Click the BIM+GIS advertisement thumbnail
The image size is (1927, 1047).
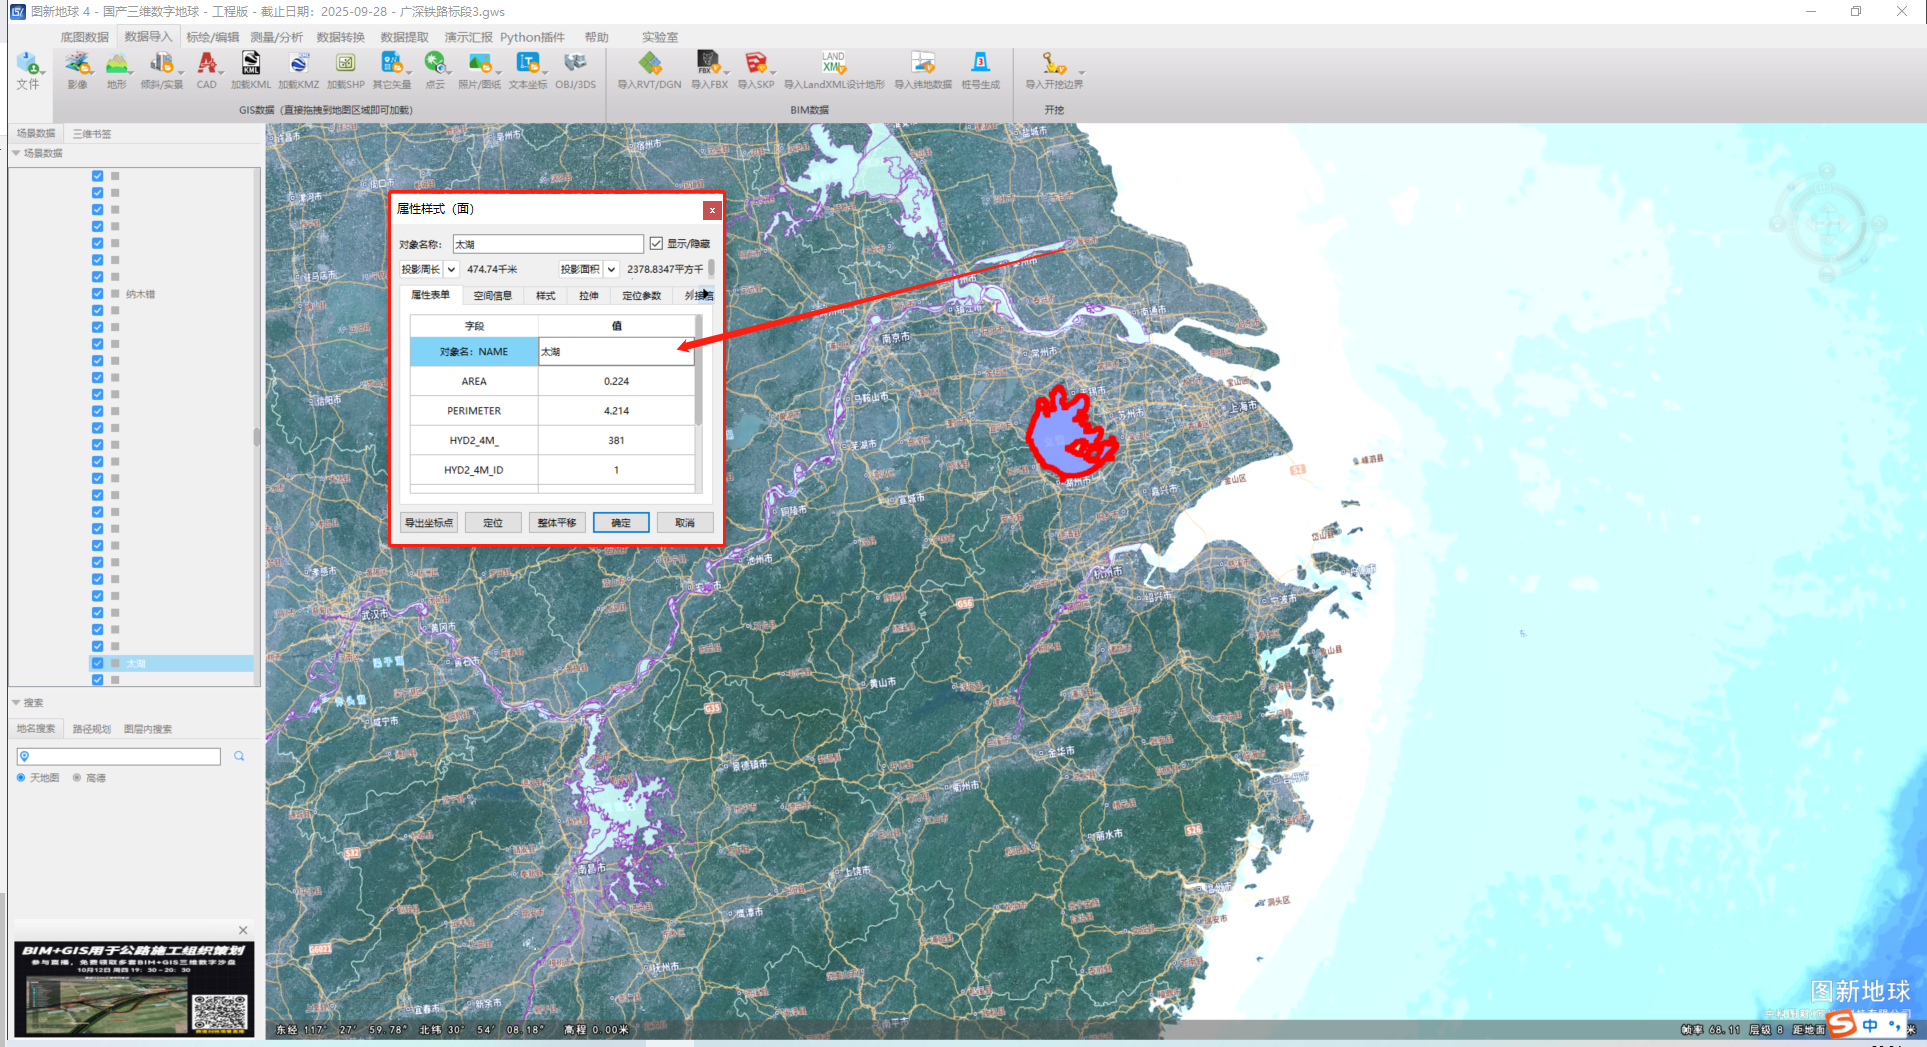134,989
